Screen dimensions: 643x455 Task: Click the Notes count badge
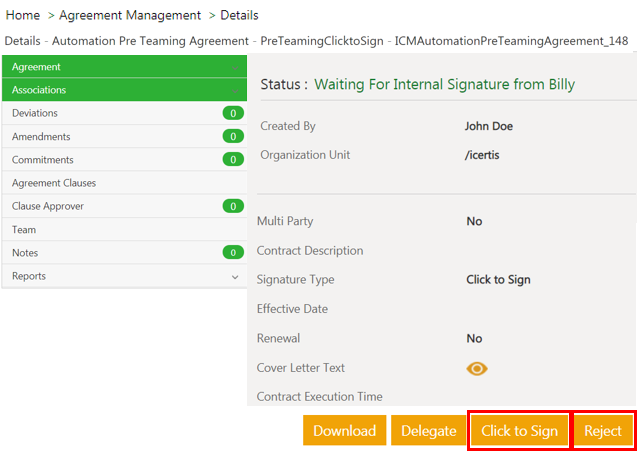click(x=233, y=253)
